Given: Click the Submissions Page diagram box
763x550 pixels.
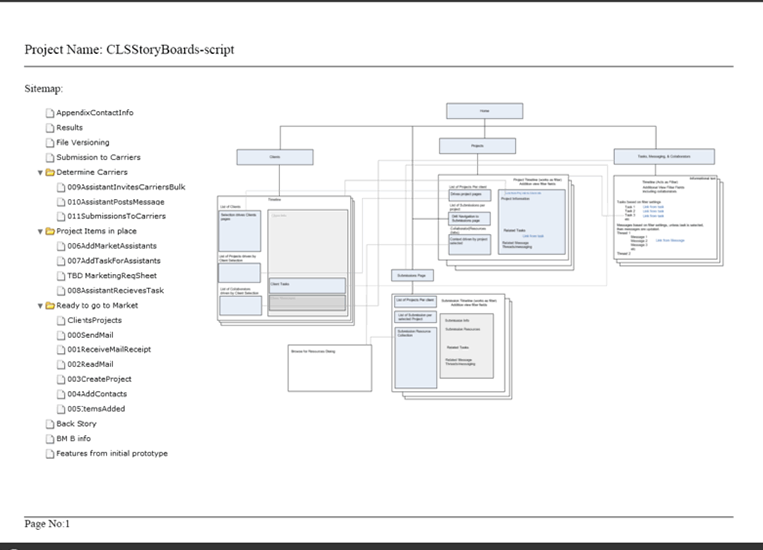Looking at the screenshot, I should point(413,274).
